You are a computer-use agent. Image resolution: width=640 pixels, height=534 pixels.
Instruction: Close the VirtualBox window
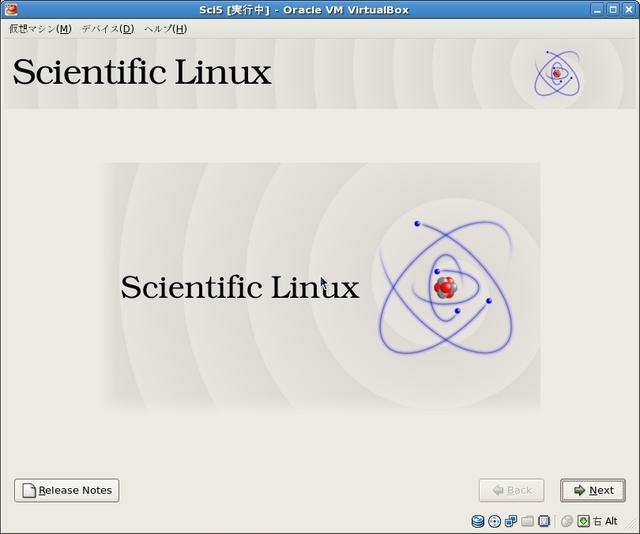click(629, 9)
